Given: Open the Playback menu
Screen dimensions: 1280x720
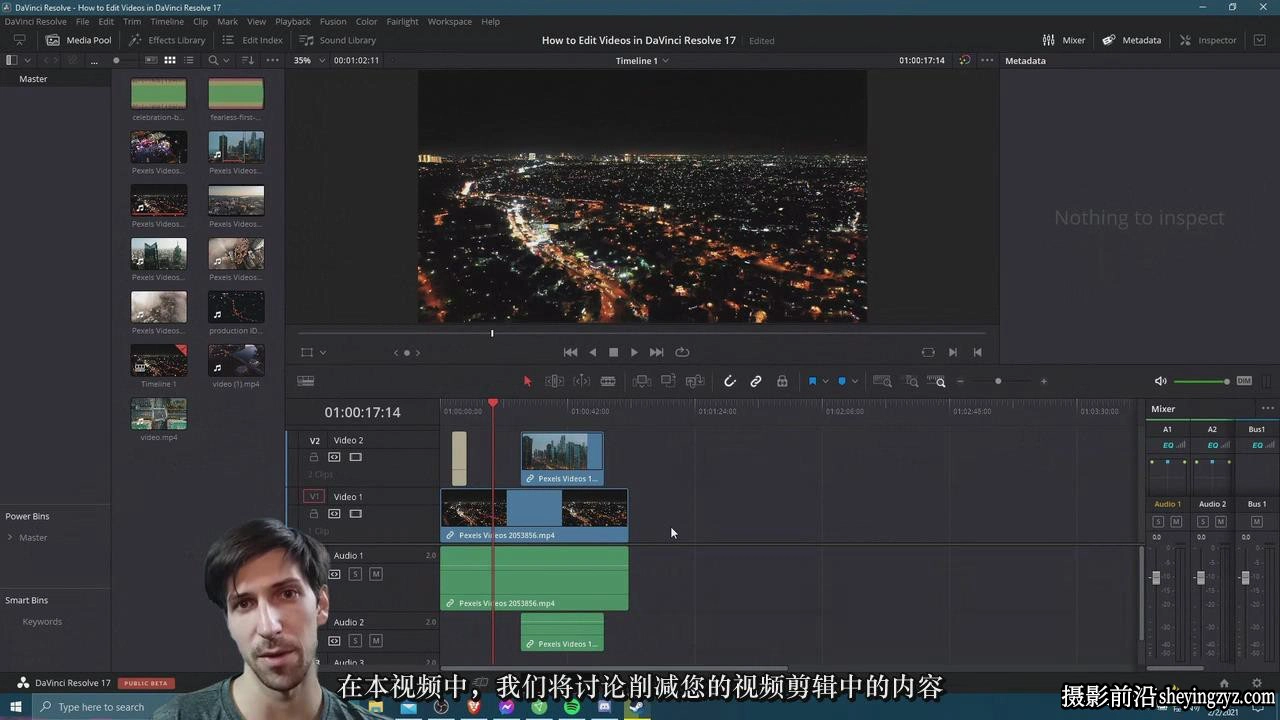Looking at the screenshot, I should click(x=293, y=21).
